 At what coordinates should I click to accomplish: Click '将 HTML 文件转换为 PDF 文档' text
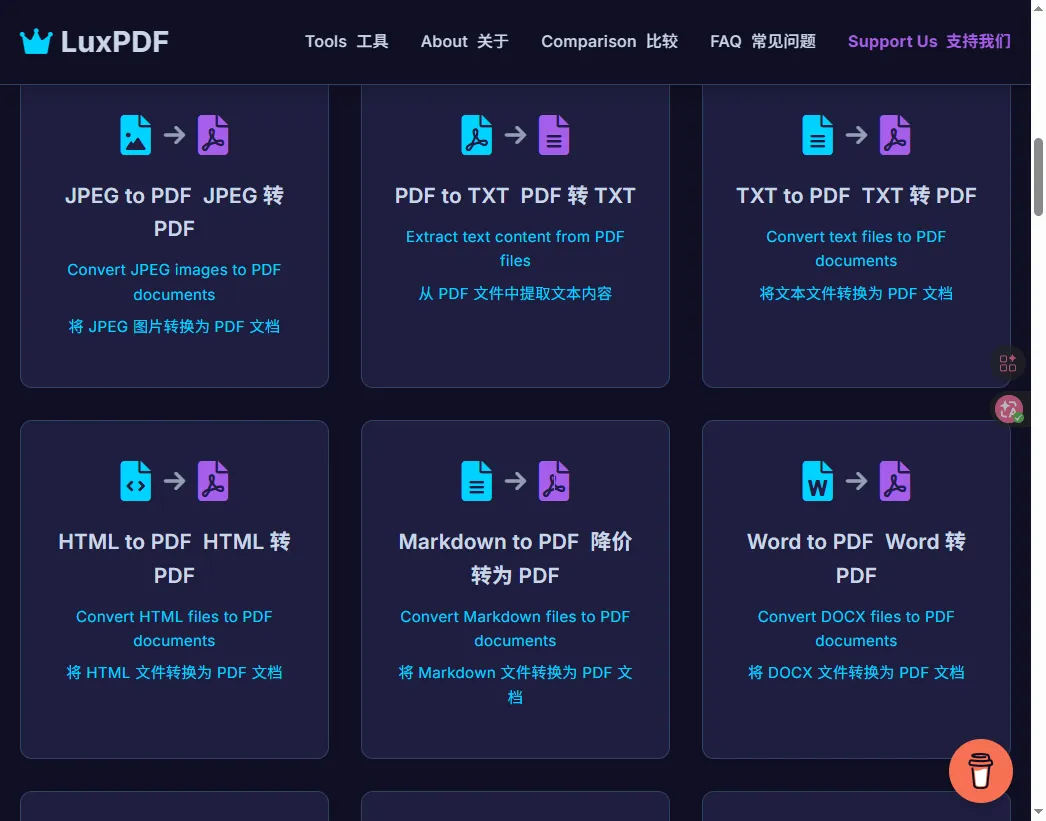coord(174,672)
